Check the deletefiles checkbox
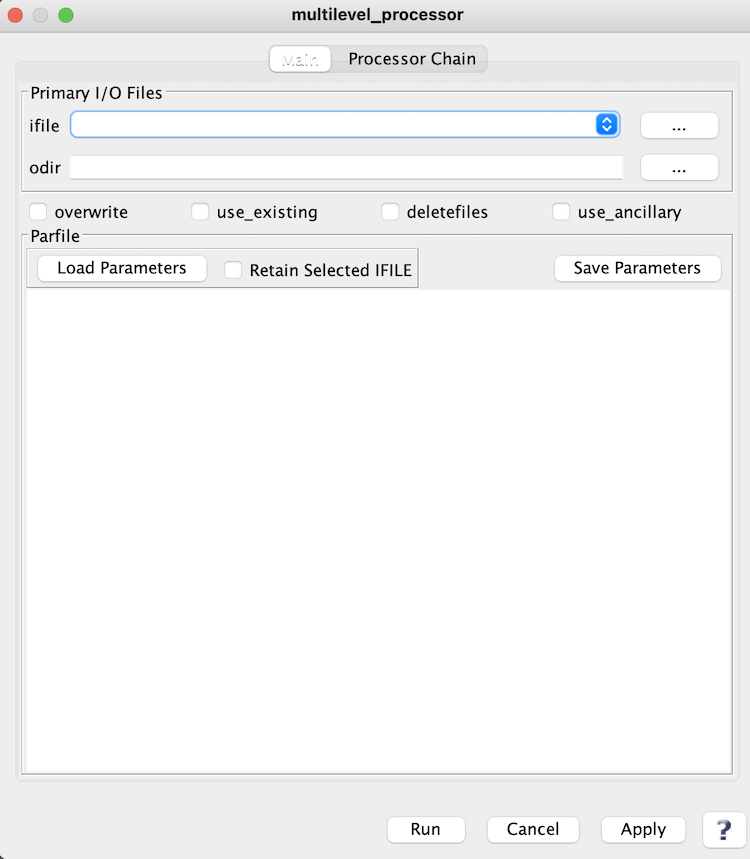The image size is (750, 859). click(390, 212)
